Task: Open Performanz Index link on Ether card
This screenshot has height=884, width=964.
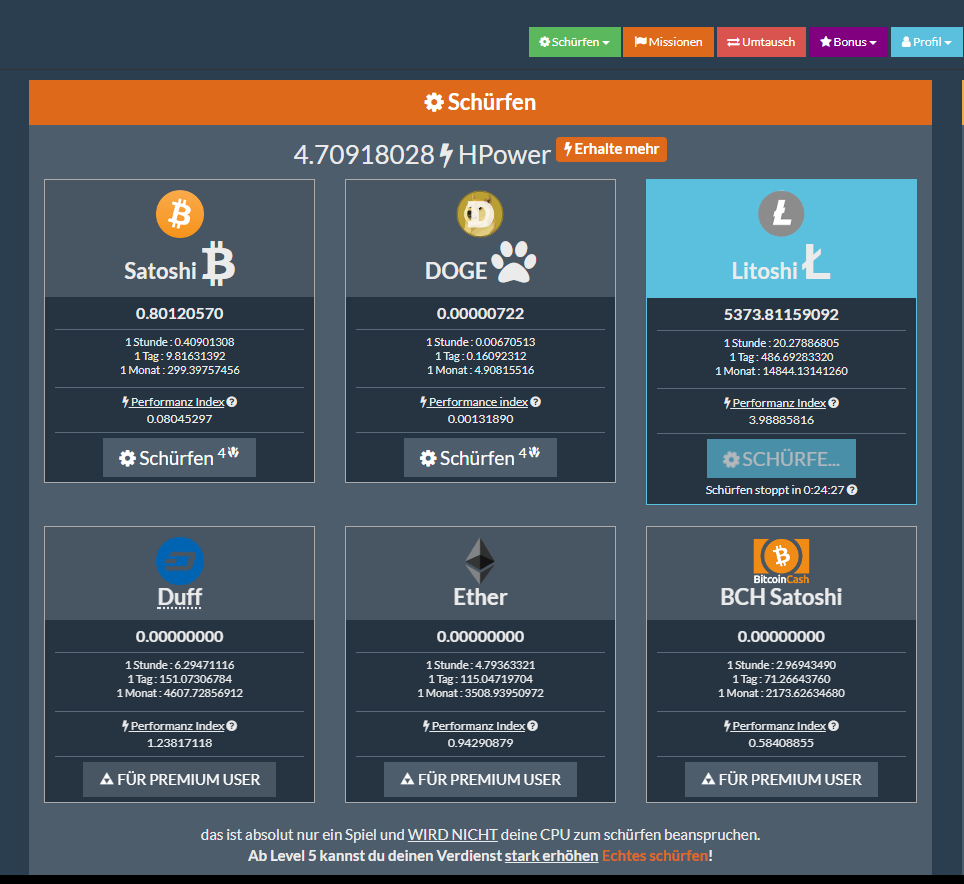Action: pos(478,726)
